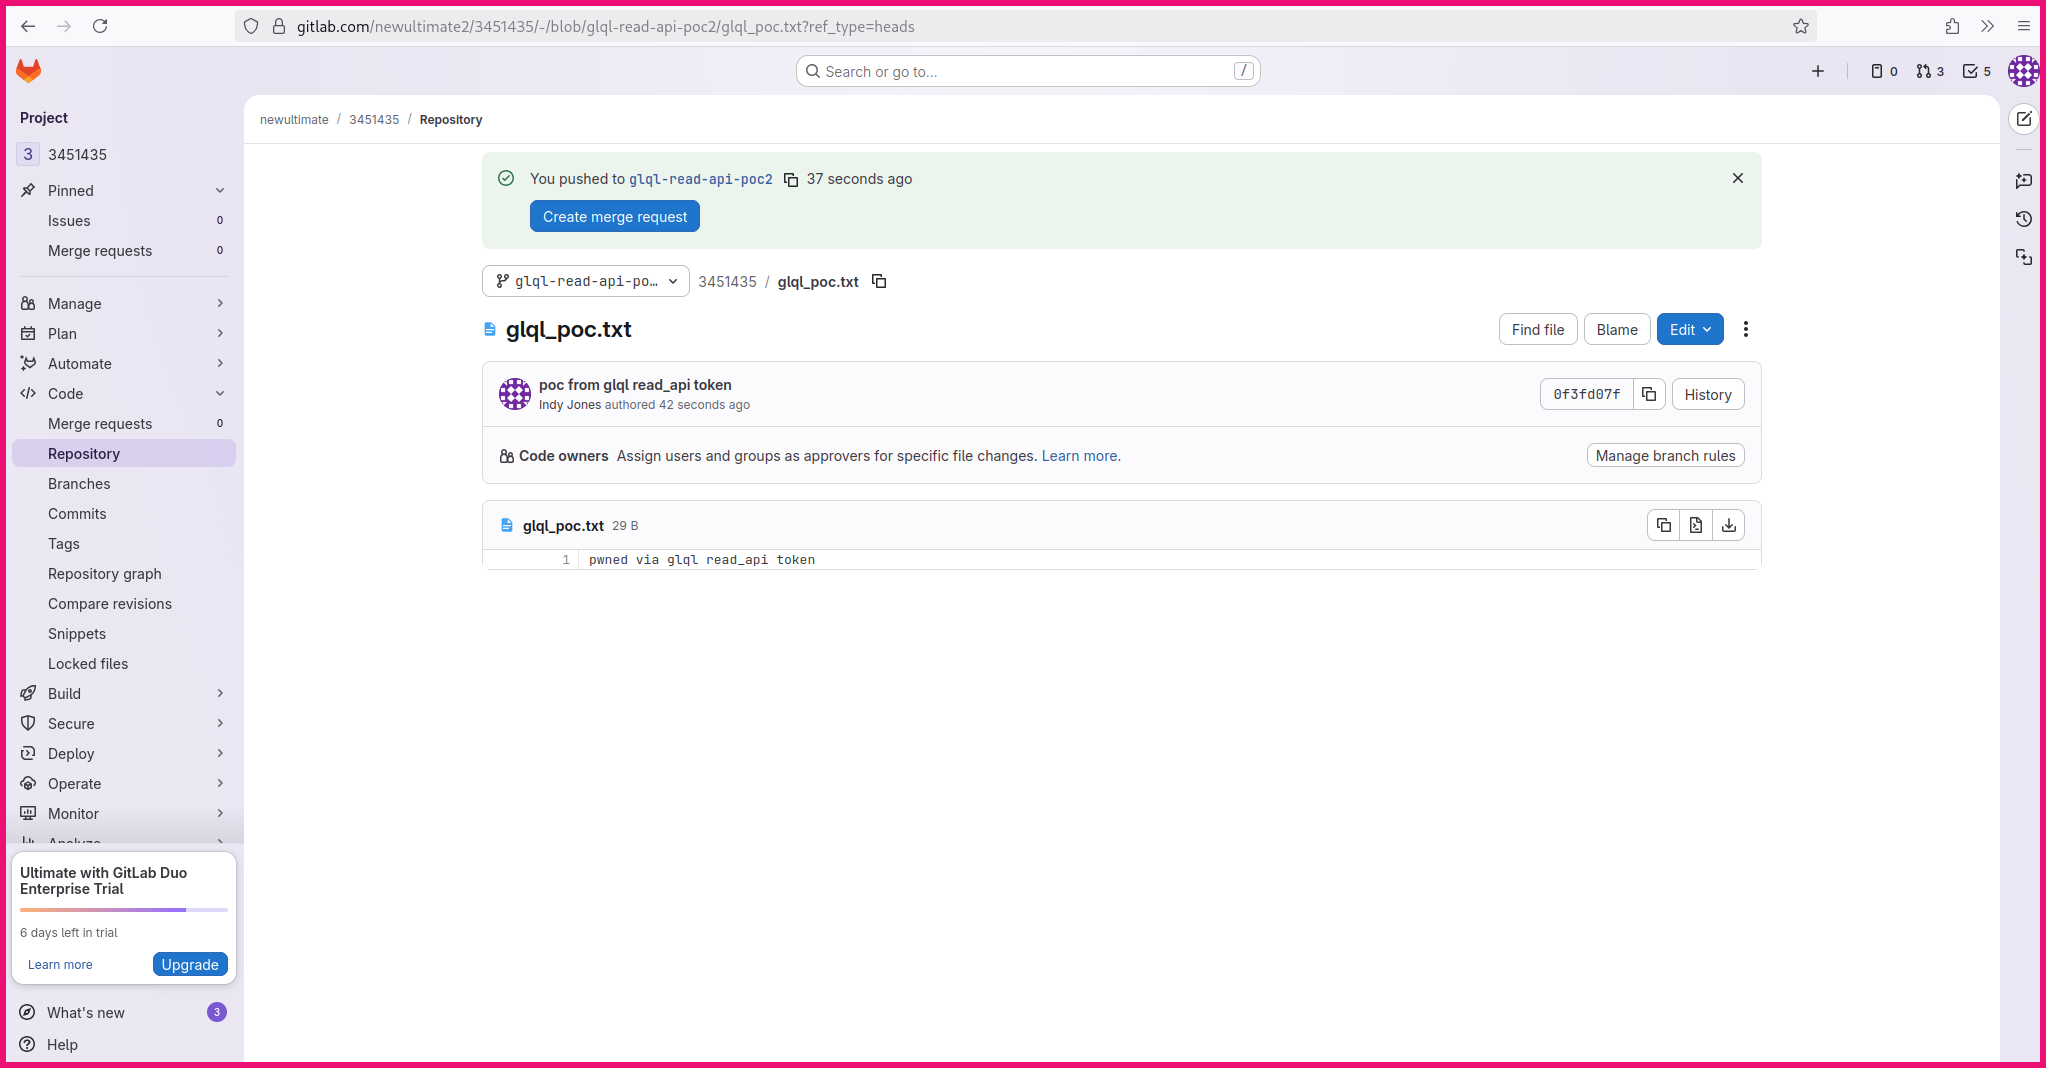Copy branch name glql-read-api-poc2 in alert

point(791,179)
